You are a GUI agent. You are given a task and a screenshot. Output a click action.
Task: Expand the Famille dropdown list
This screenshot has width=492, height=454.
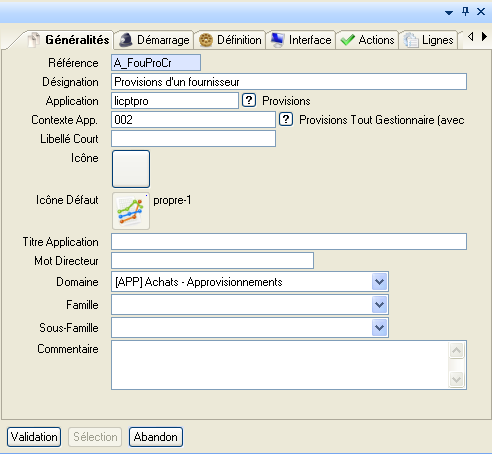click(379, 305)
